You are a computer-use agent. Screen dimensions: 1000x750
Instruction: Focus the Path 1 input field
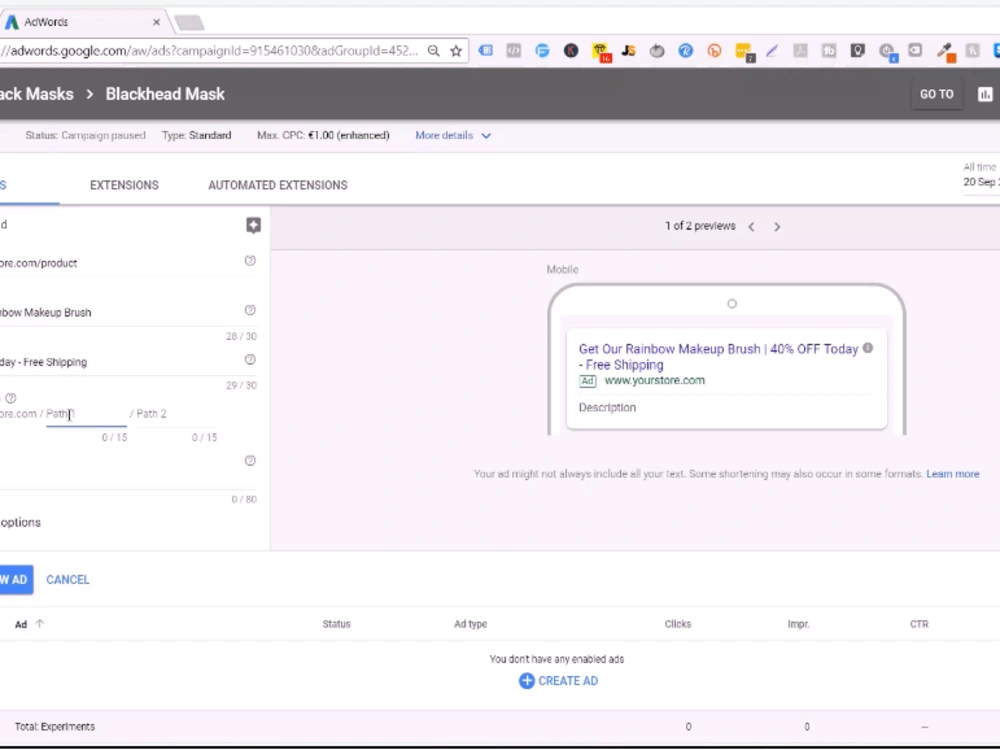[86, 414]
